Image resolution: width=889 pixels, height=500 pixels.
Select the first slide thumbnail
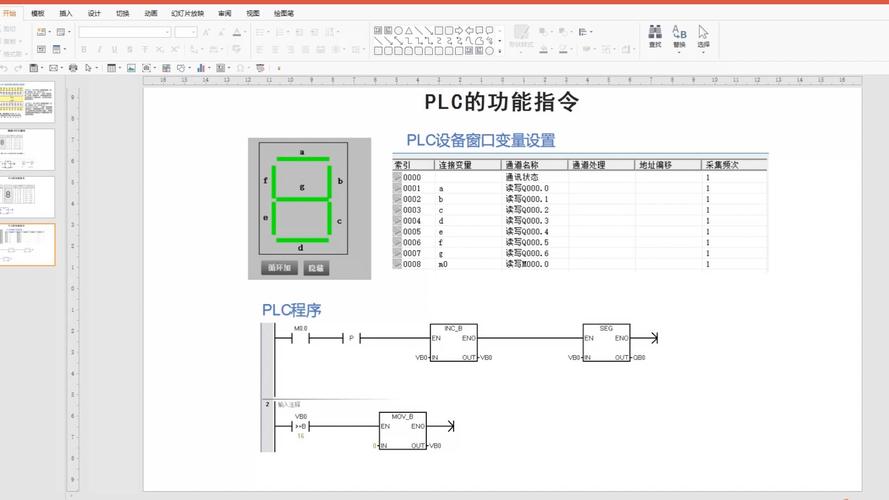pyautogui.click(x=27, y=101)
